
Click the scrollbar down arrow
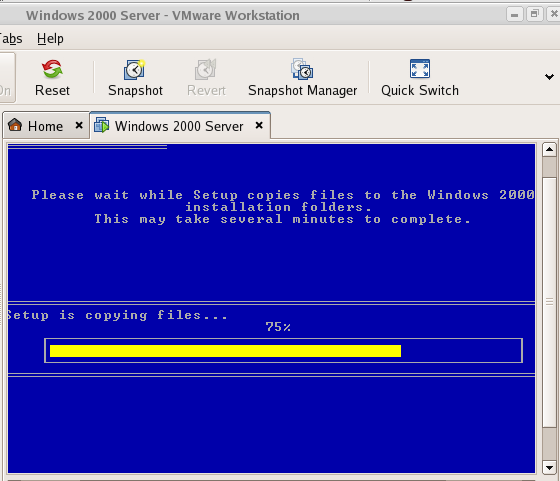tap(549, 467)
